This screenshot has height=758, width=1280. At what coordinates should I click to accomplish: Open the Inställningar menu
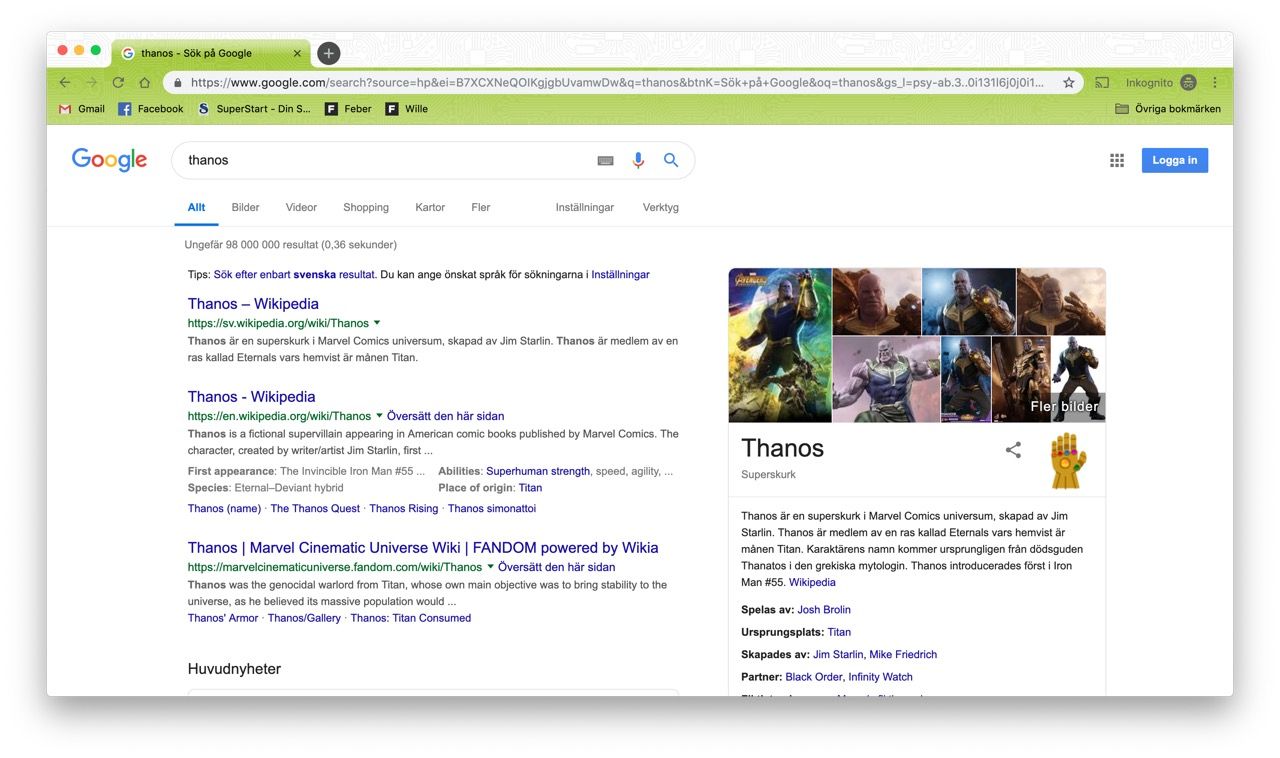(585, 207)
